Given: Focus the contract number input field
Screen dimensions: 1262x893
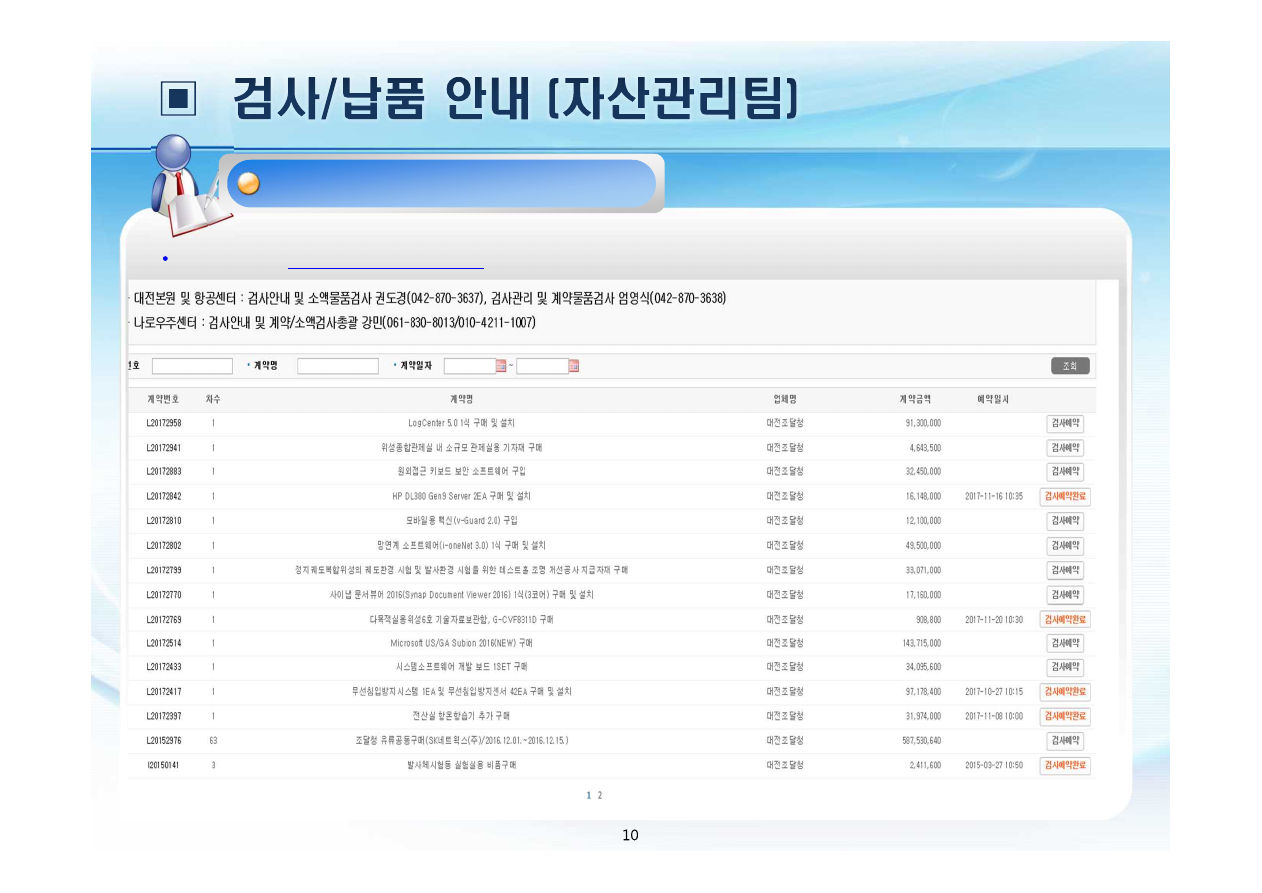Looking at the screenshot, I should coord(192,366).
